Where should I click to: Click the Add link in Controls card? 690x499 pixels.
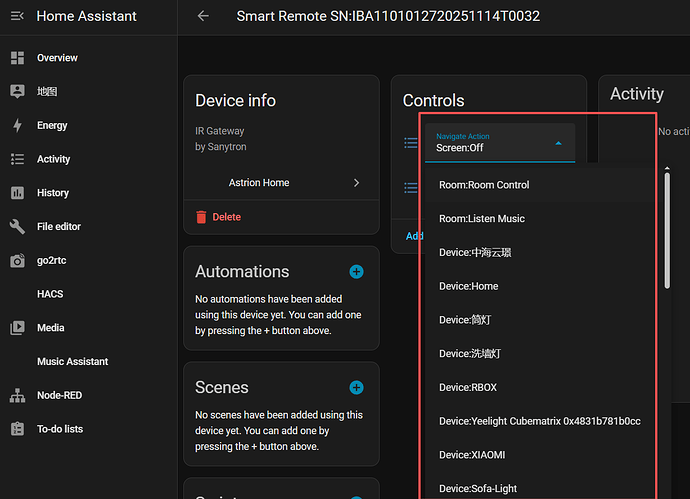[x=414, y=236]
